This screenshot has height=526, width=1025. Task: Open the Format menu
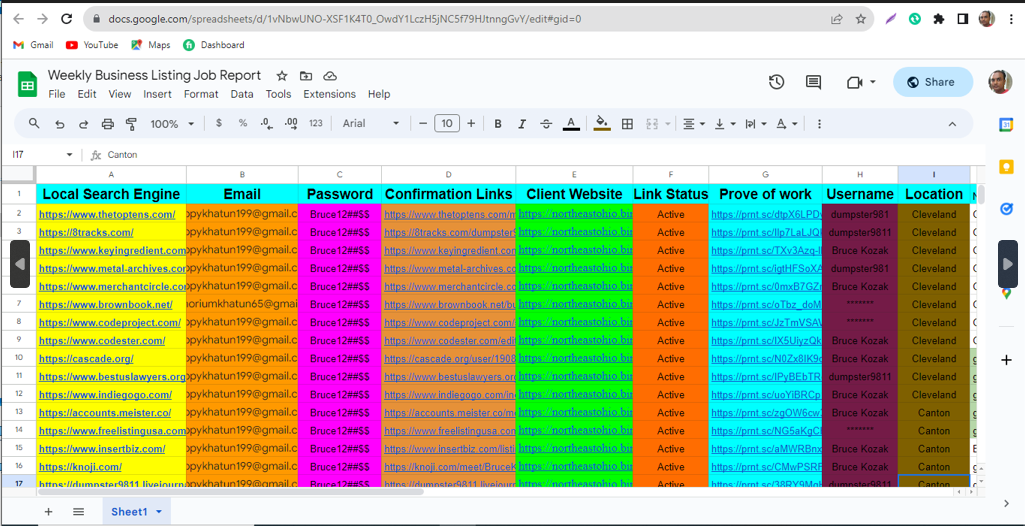click(201, 94)
